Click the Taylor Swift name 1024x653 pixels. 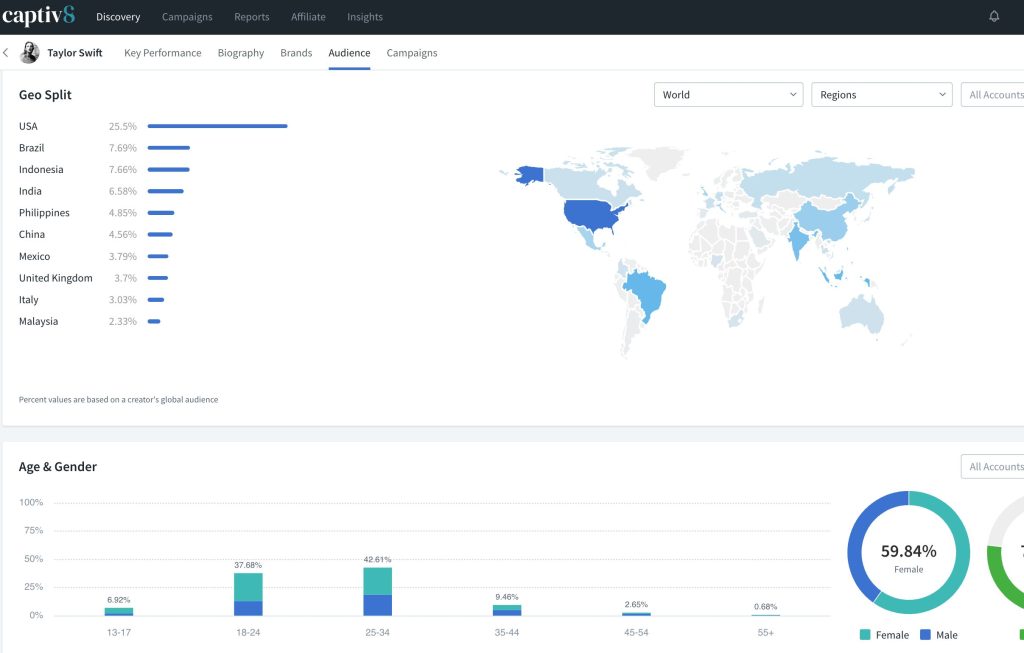(75, 53)
